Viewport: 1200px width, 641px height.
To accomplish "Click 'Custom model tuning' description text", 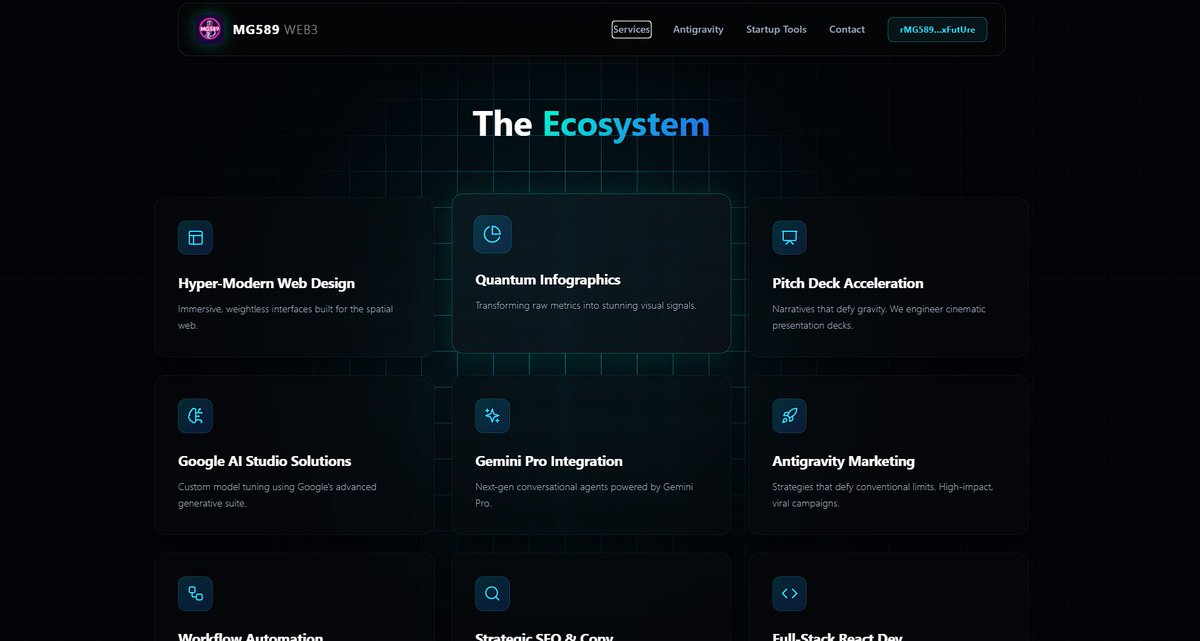I will click(277, 495).
